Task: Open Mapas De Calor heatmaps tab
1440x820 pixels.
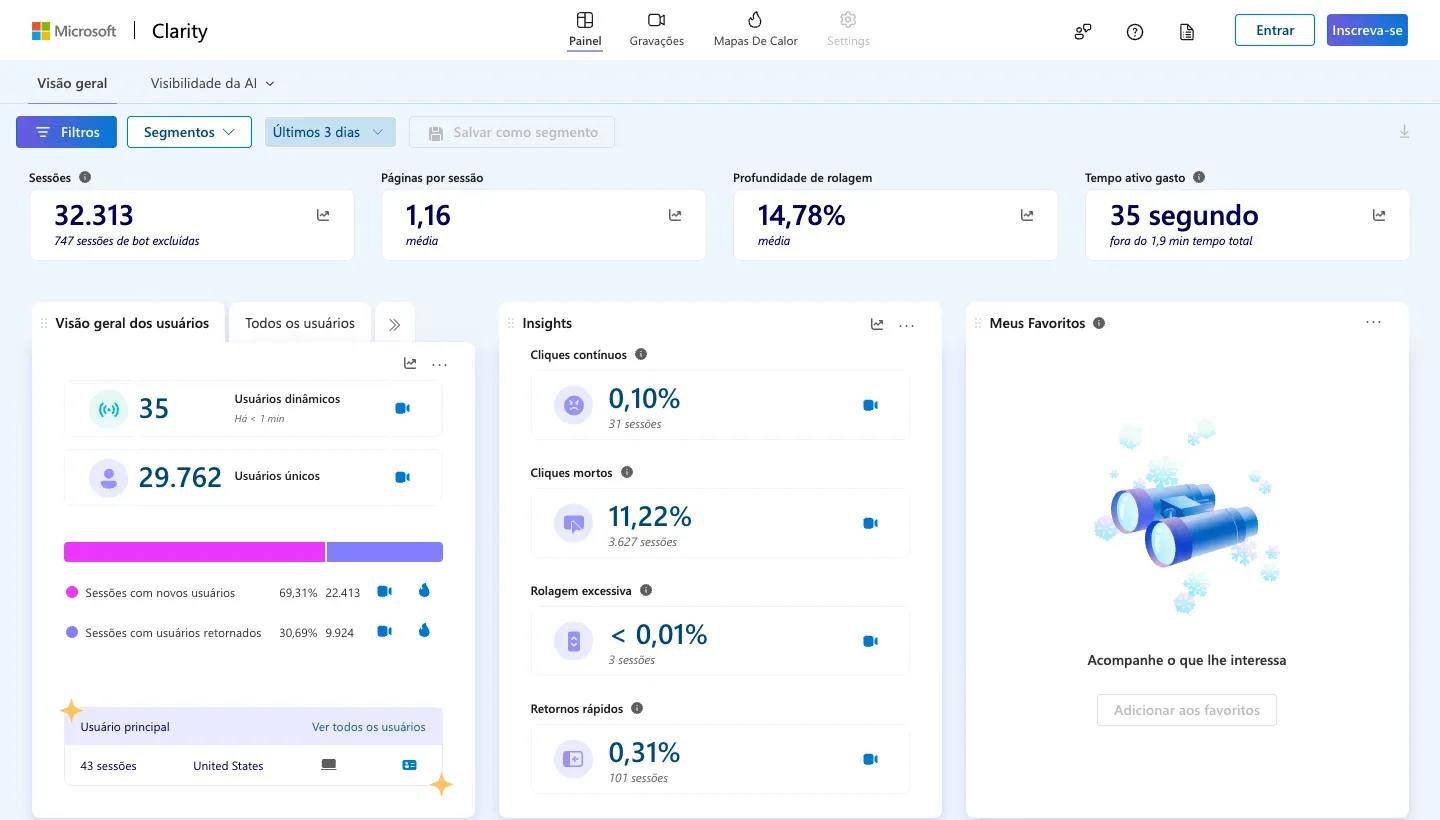Action: tap(755, 30)
